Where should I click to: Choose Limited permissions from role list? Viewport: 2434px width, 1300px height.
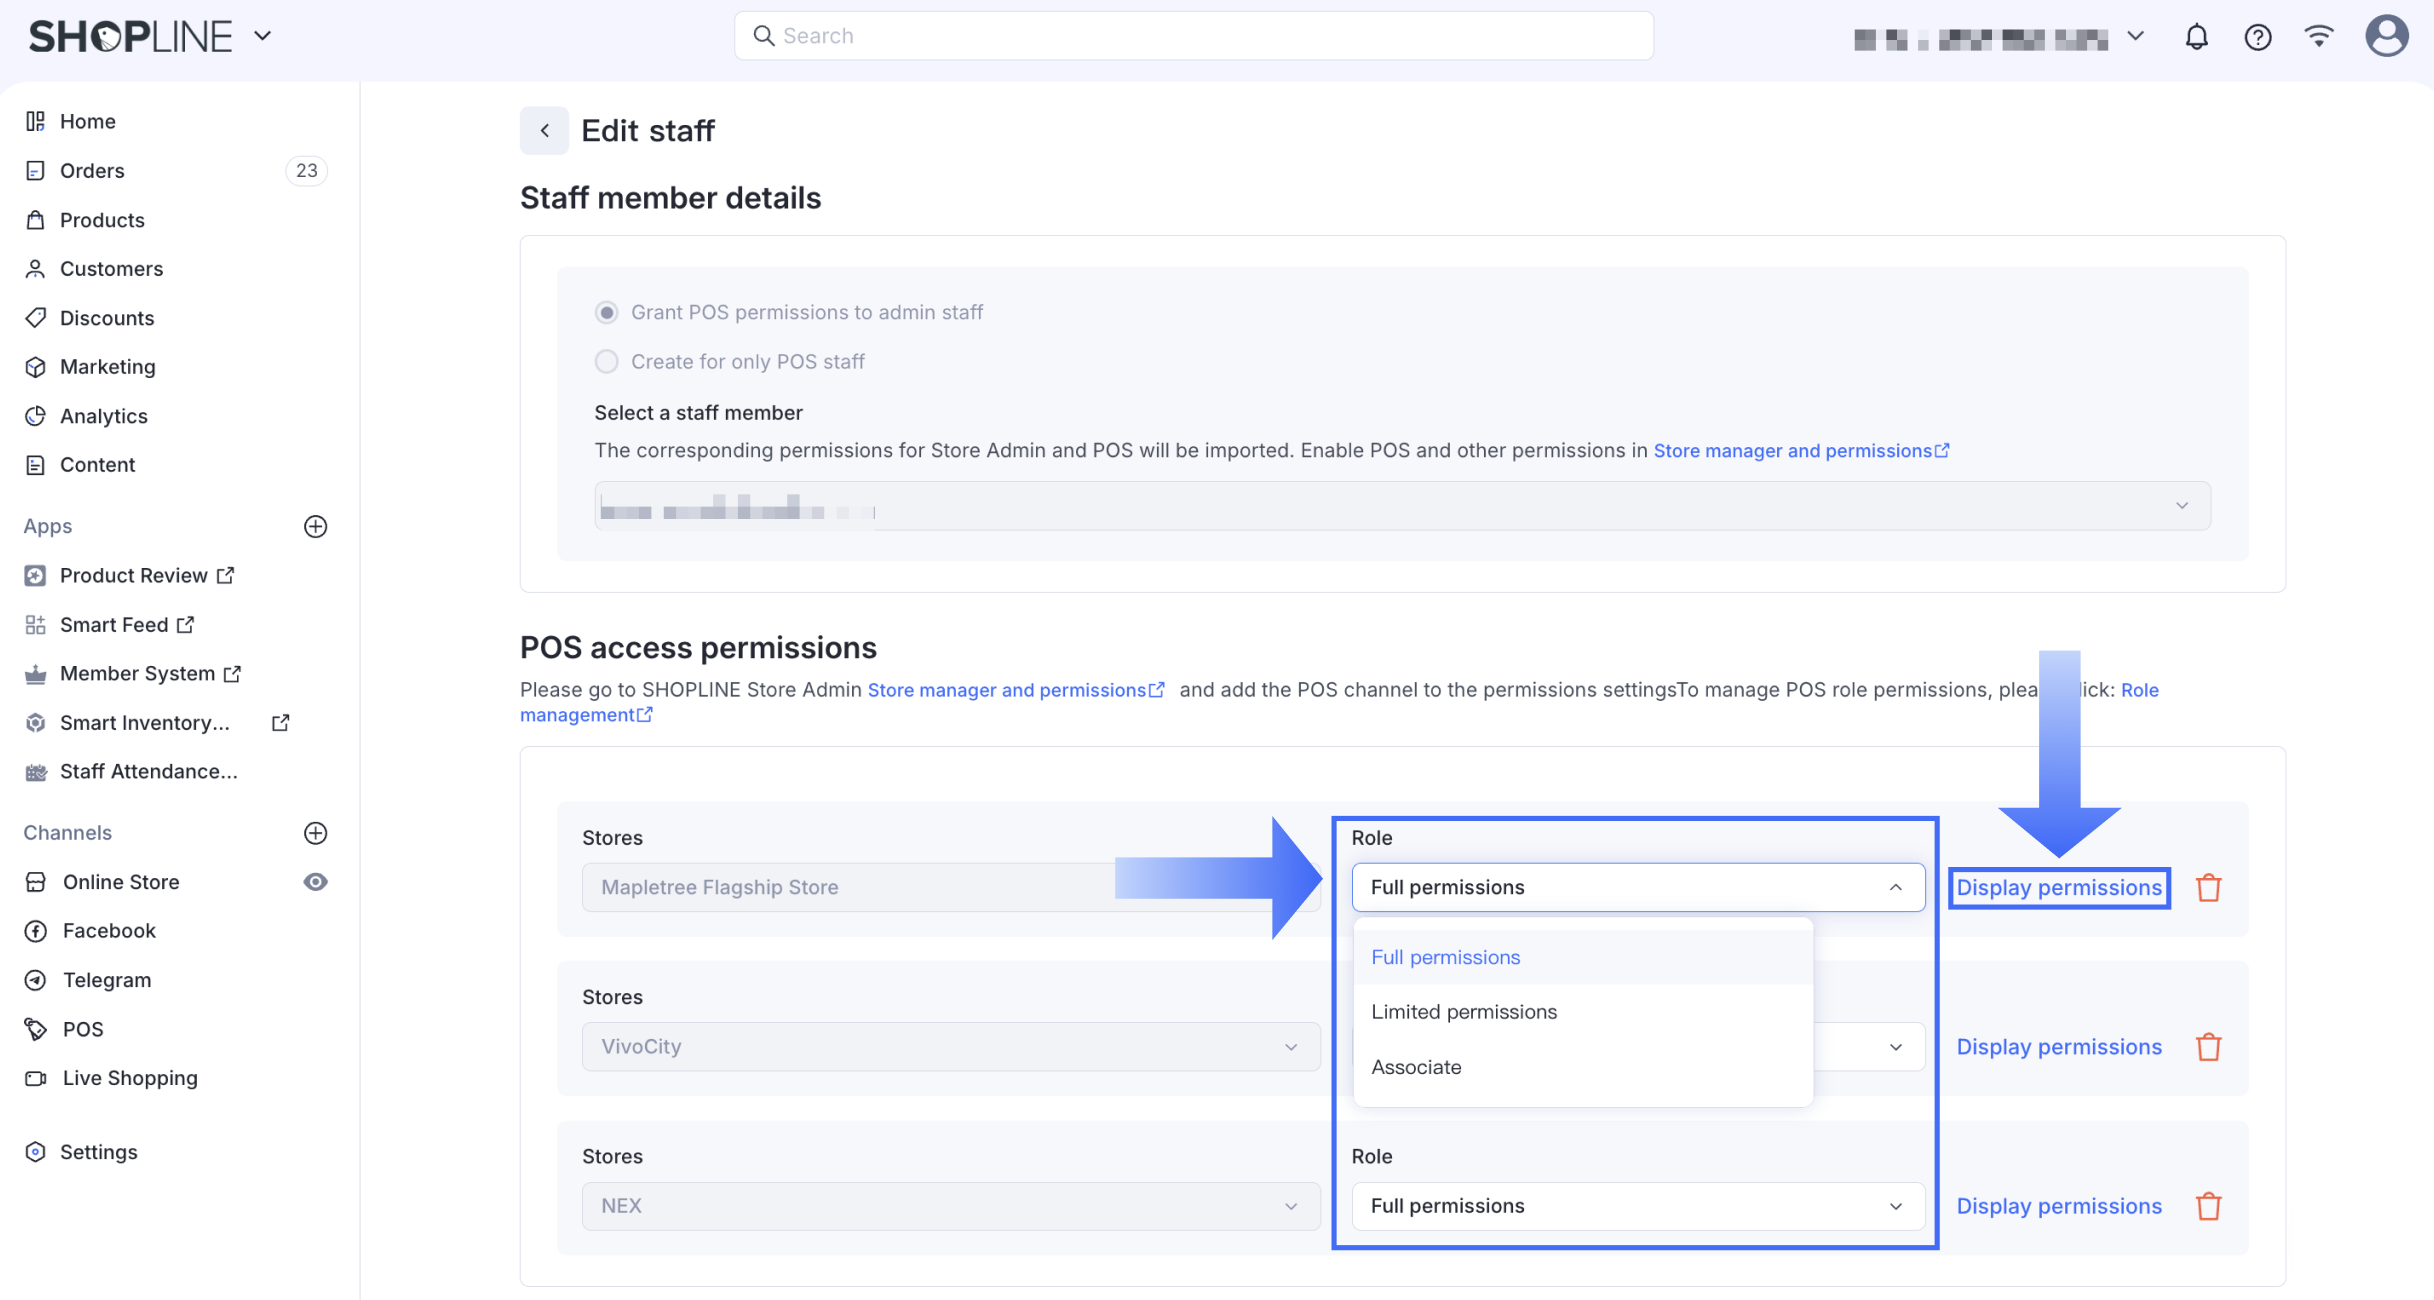(1464, 1012)
